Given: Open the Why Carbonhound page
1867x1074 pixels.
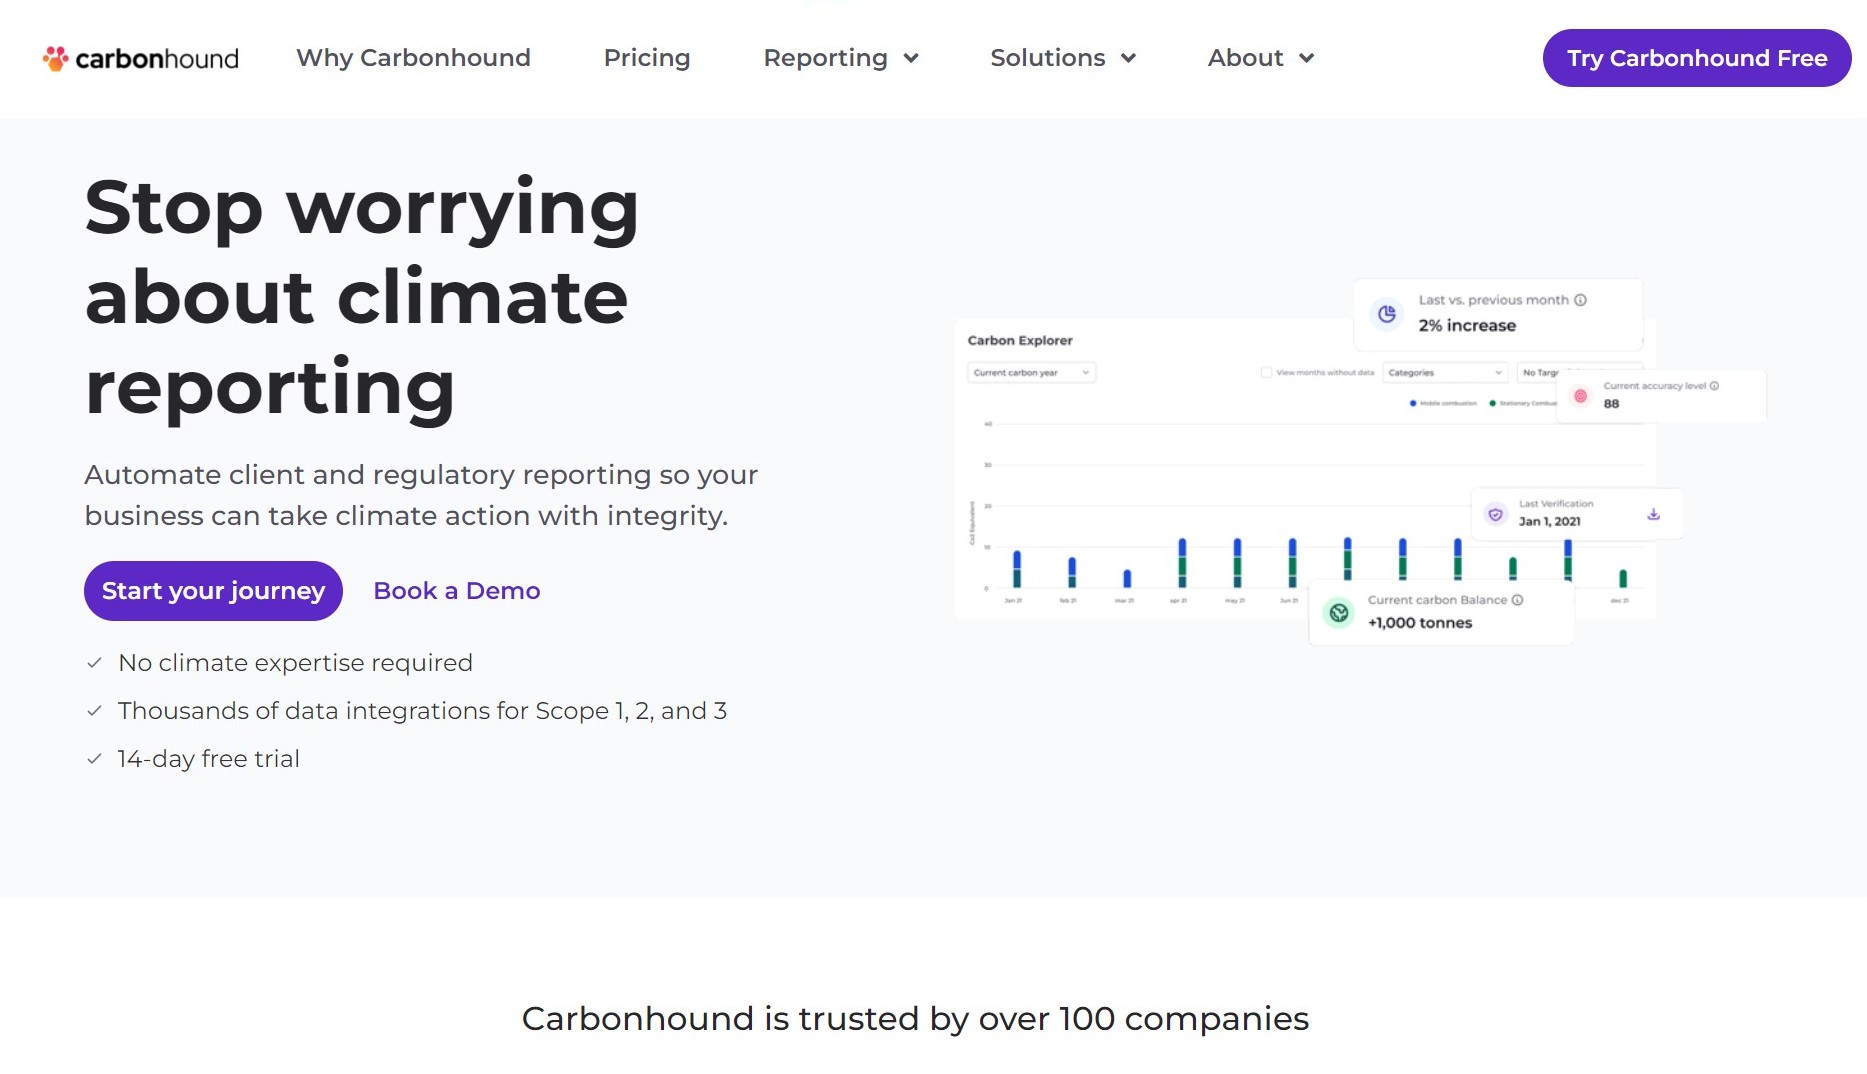Looking at the screenshot, I should 413,58.
